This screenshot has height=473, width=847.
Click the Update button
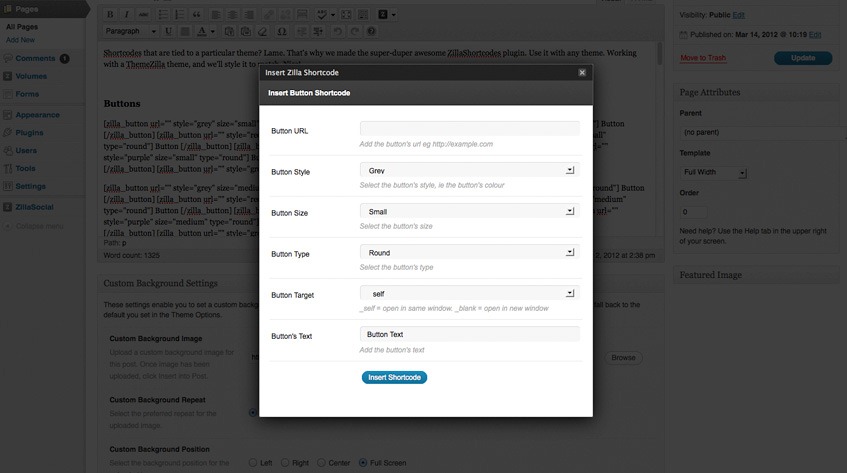pyautogui.click(x=803, y=58)
